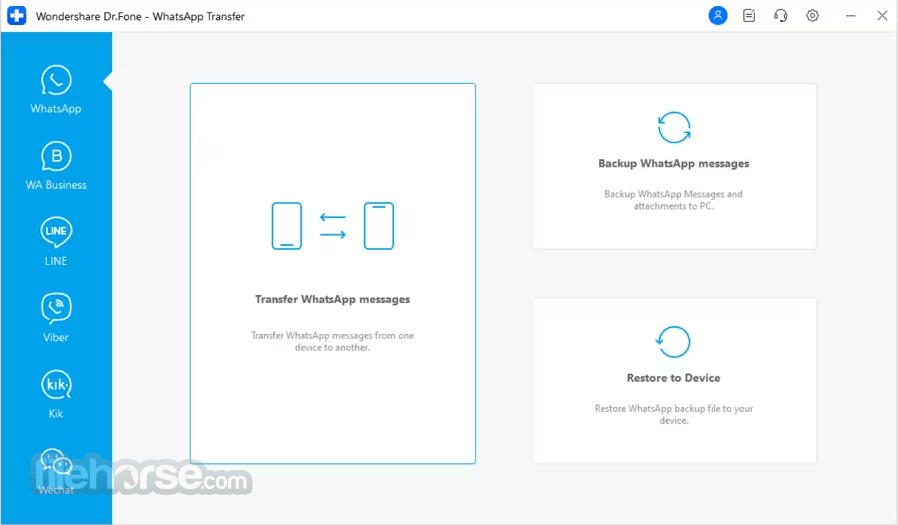Click the 'Transfer WhatsApp messages' heading
Screen dimensions: 898x525
point(333,299)
